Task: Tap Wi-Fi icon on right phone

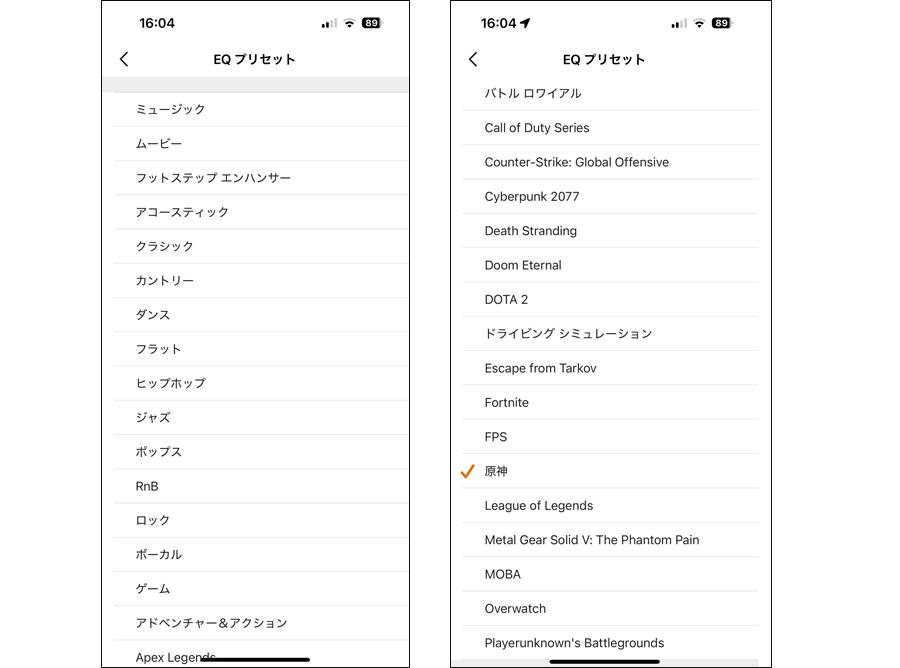Action: tap(699, 23)
